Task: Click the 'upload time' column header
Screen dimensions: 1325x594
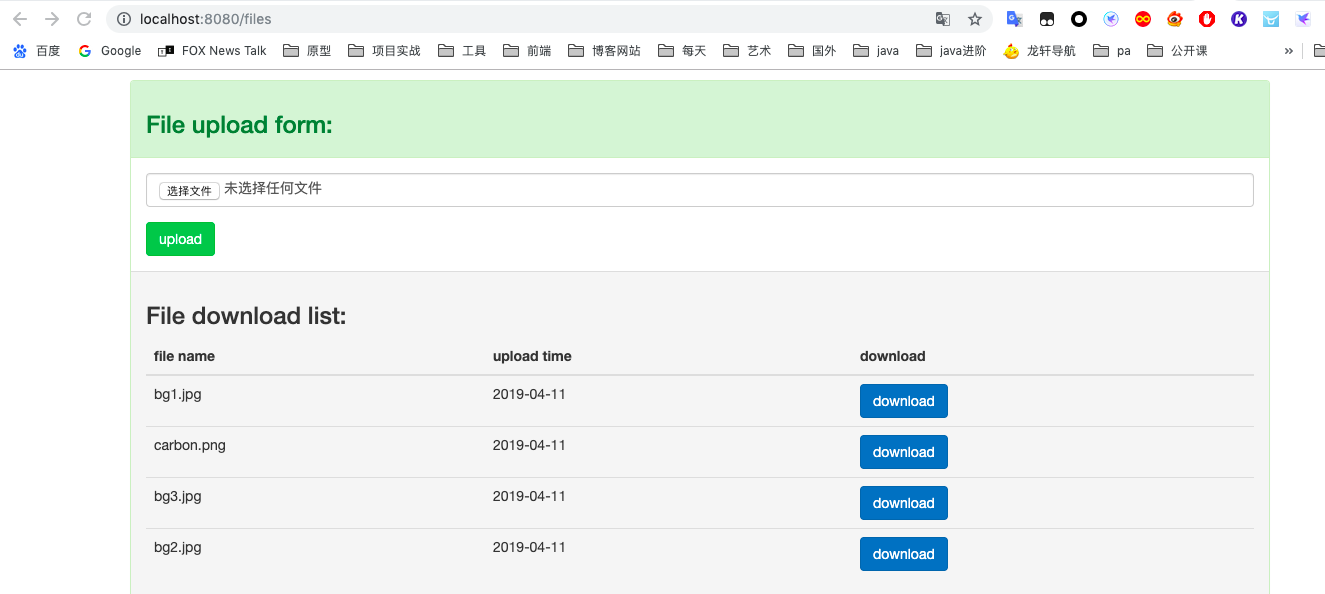Action: 532,356
